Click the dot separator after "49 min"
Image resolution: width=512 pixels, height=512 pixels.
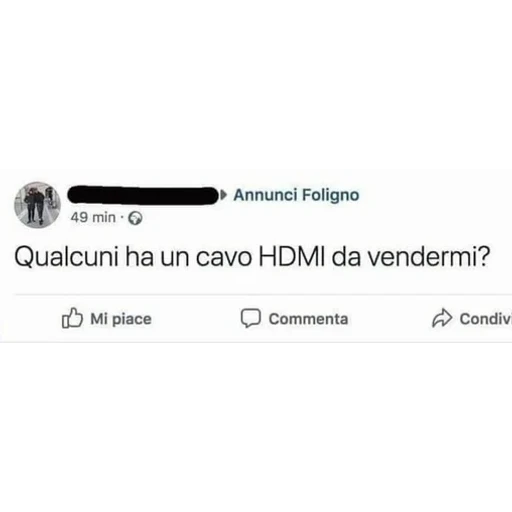point(122,218)
